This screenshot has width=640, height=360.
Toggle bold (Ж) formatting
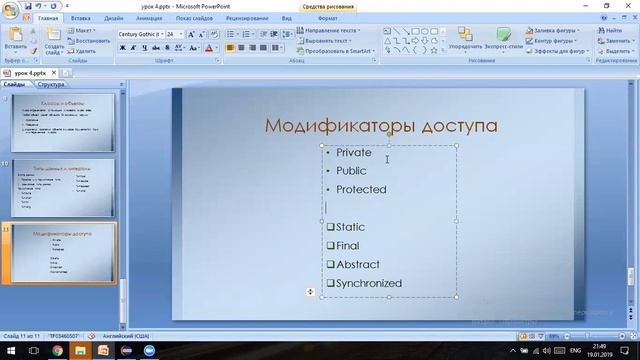tap(122, 48)
